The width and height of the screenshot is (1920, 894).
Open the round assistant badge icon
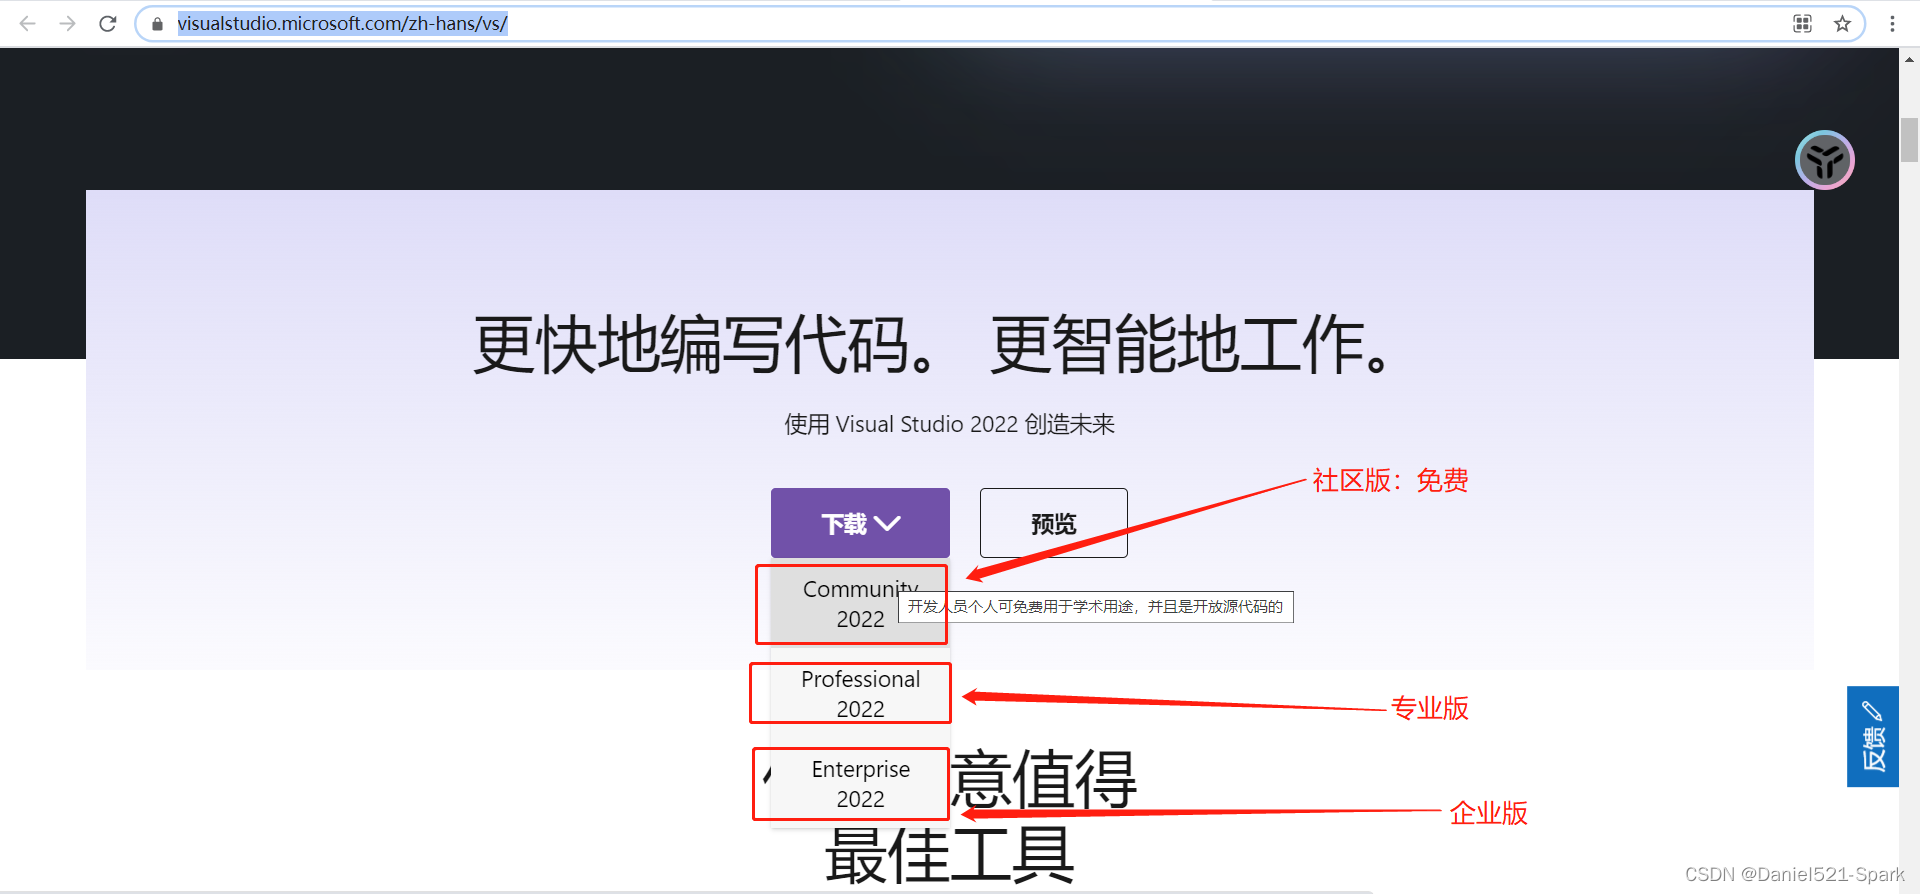[x=1825, y=160]
